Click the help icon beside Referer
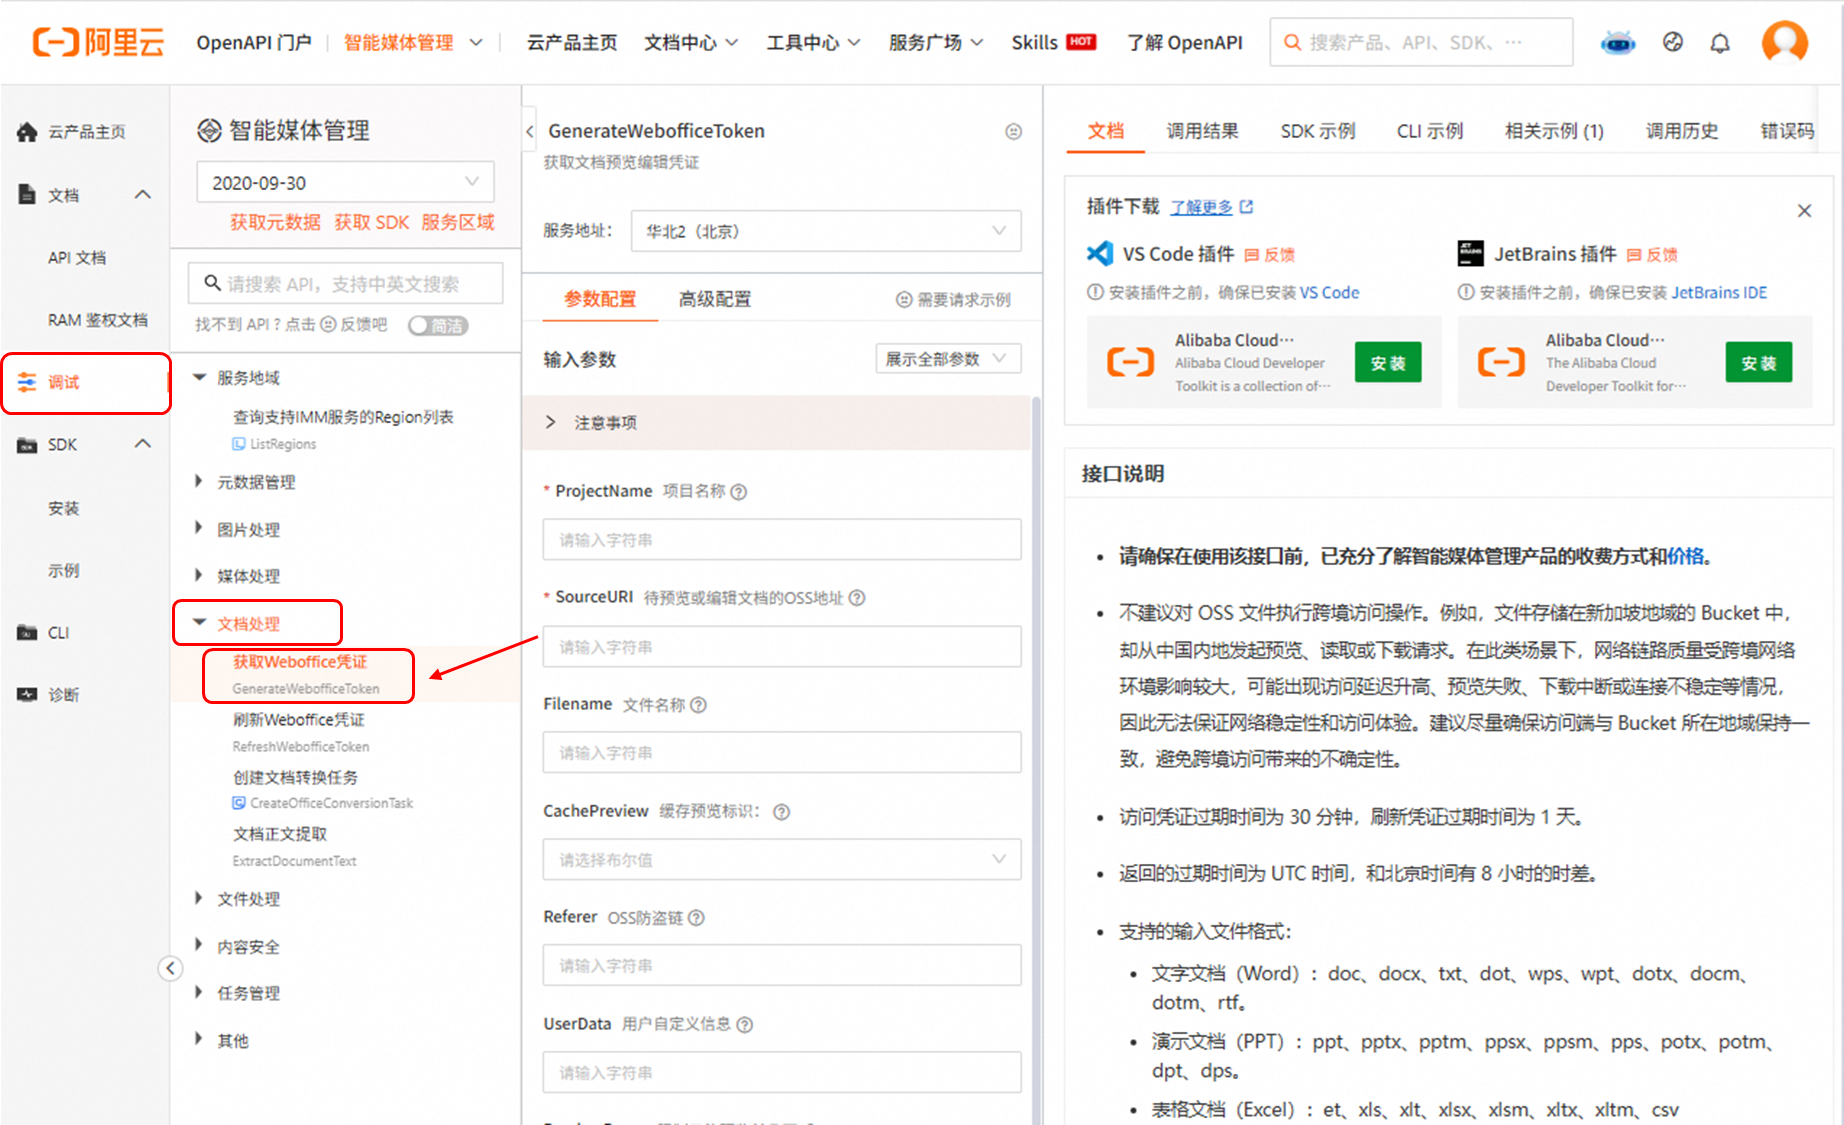1844x1125 pixels. coord(696,917)
